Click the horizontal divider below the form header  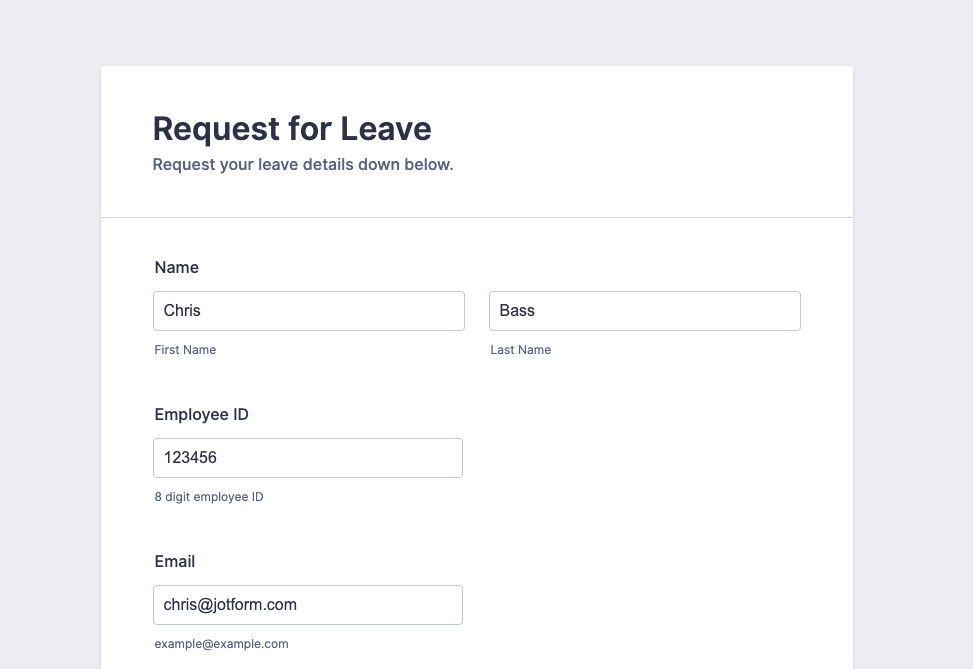click(x=477, y=217)
